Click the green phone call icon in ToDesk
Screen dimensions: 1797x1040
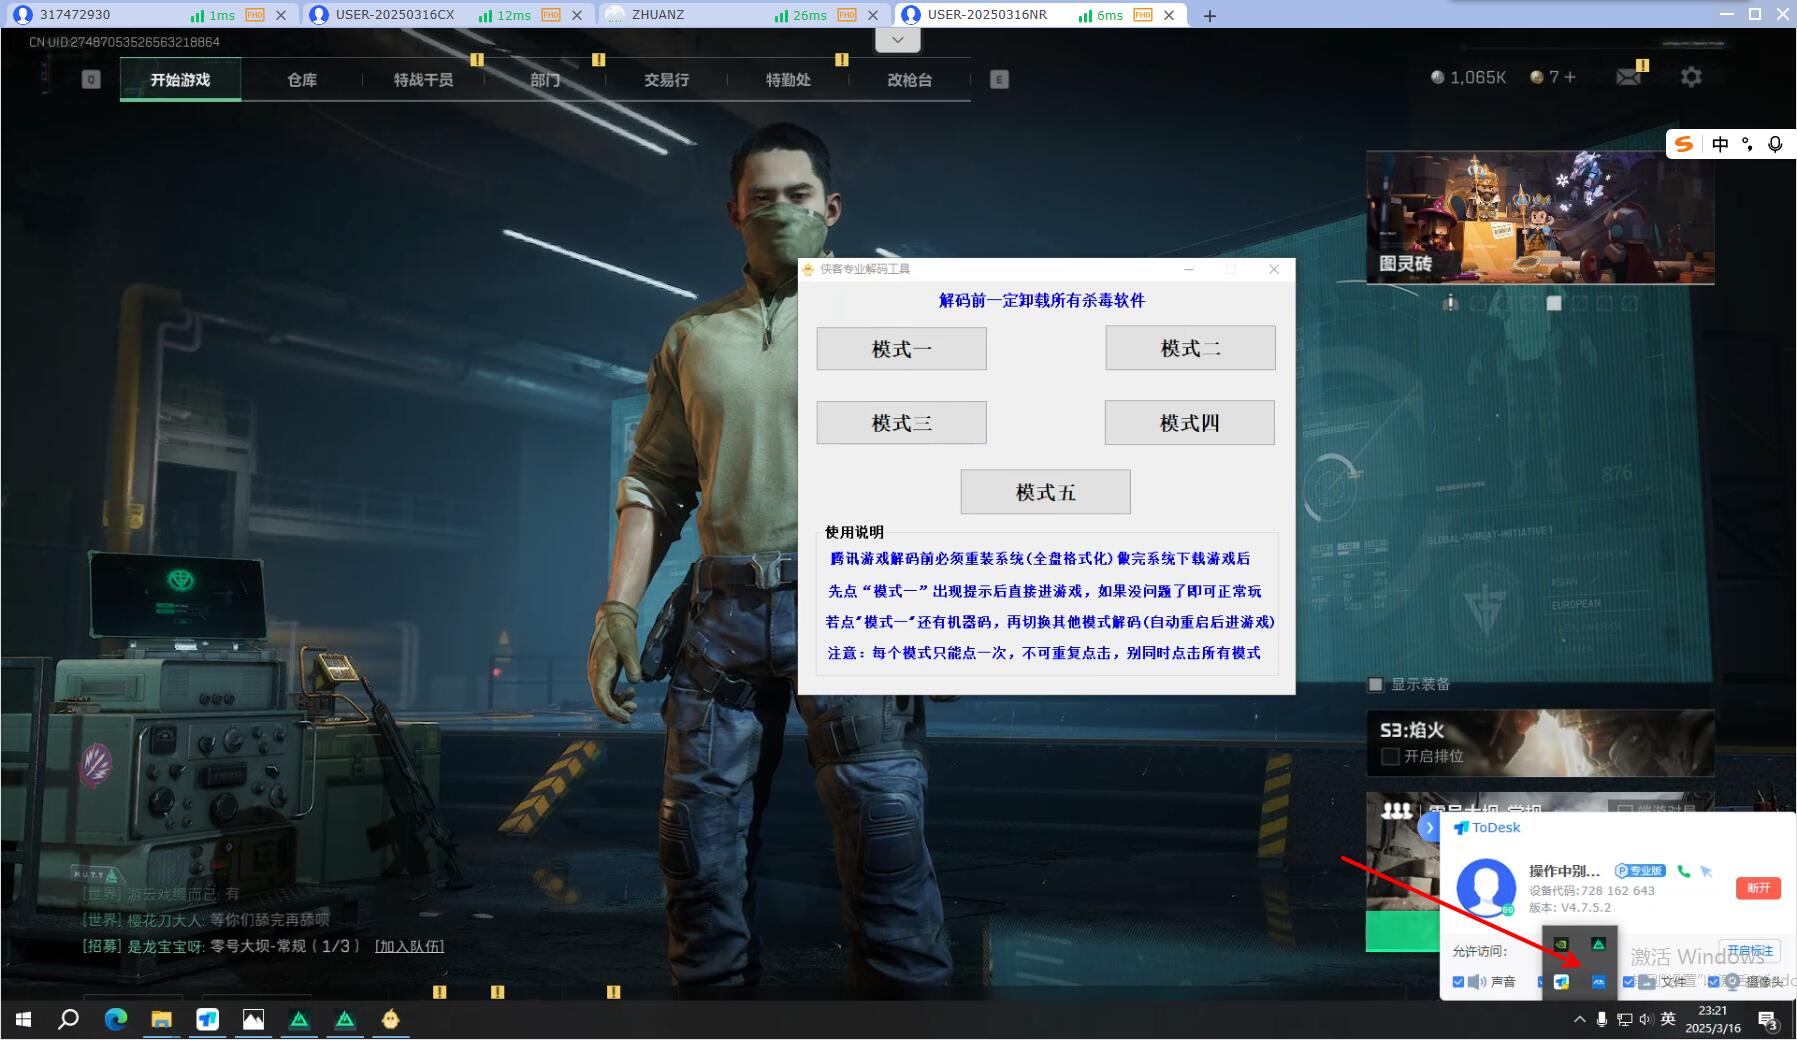[x=1684, y=871]
